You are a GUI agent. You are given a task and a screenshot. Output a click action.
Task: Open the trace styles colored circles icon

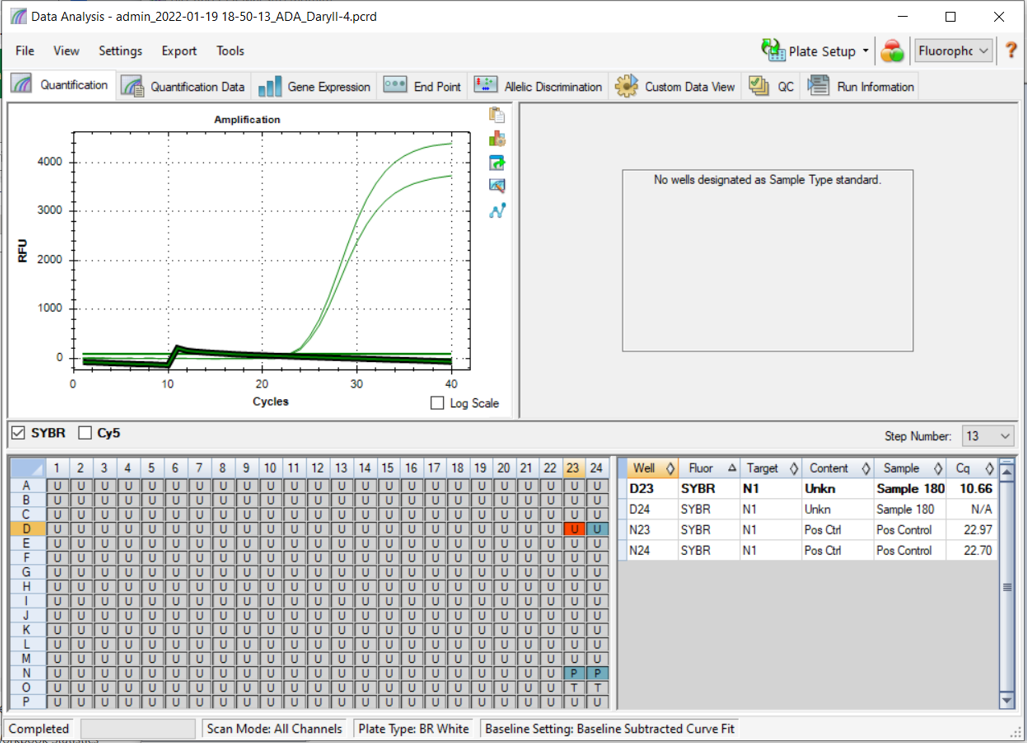(x=892, y=51)
